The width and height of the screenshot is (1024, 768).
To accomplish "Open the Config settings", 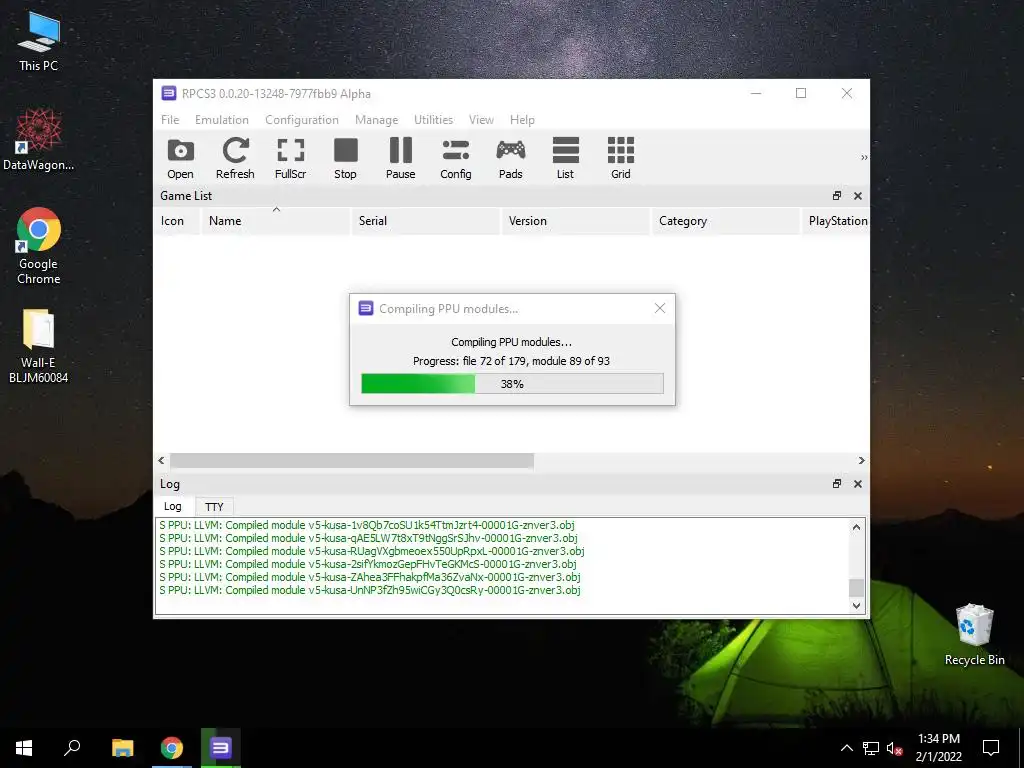I will click(x=455, y=158).
